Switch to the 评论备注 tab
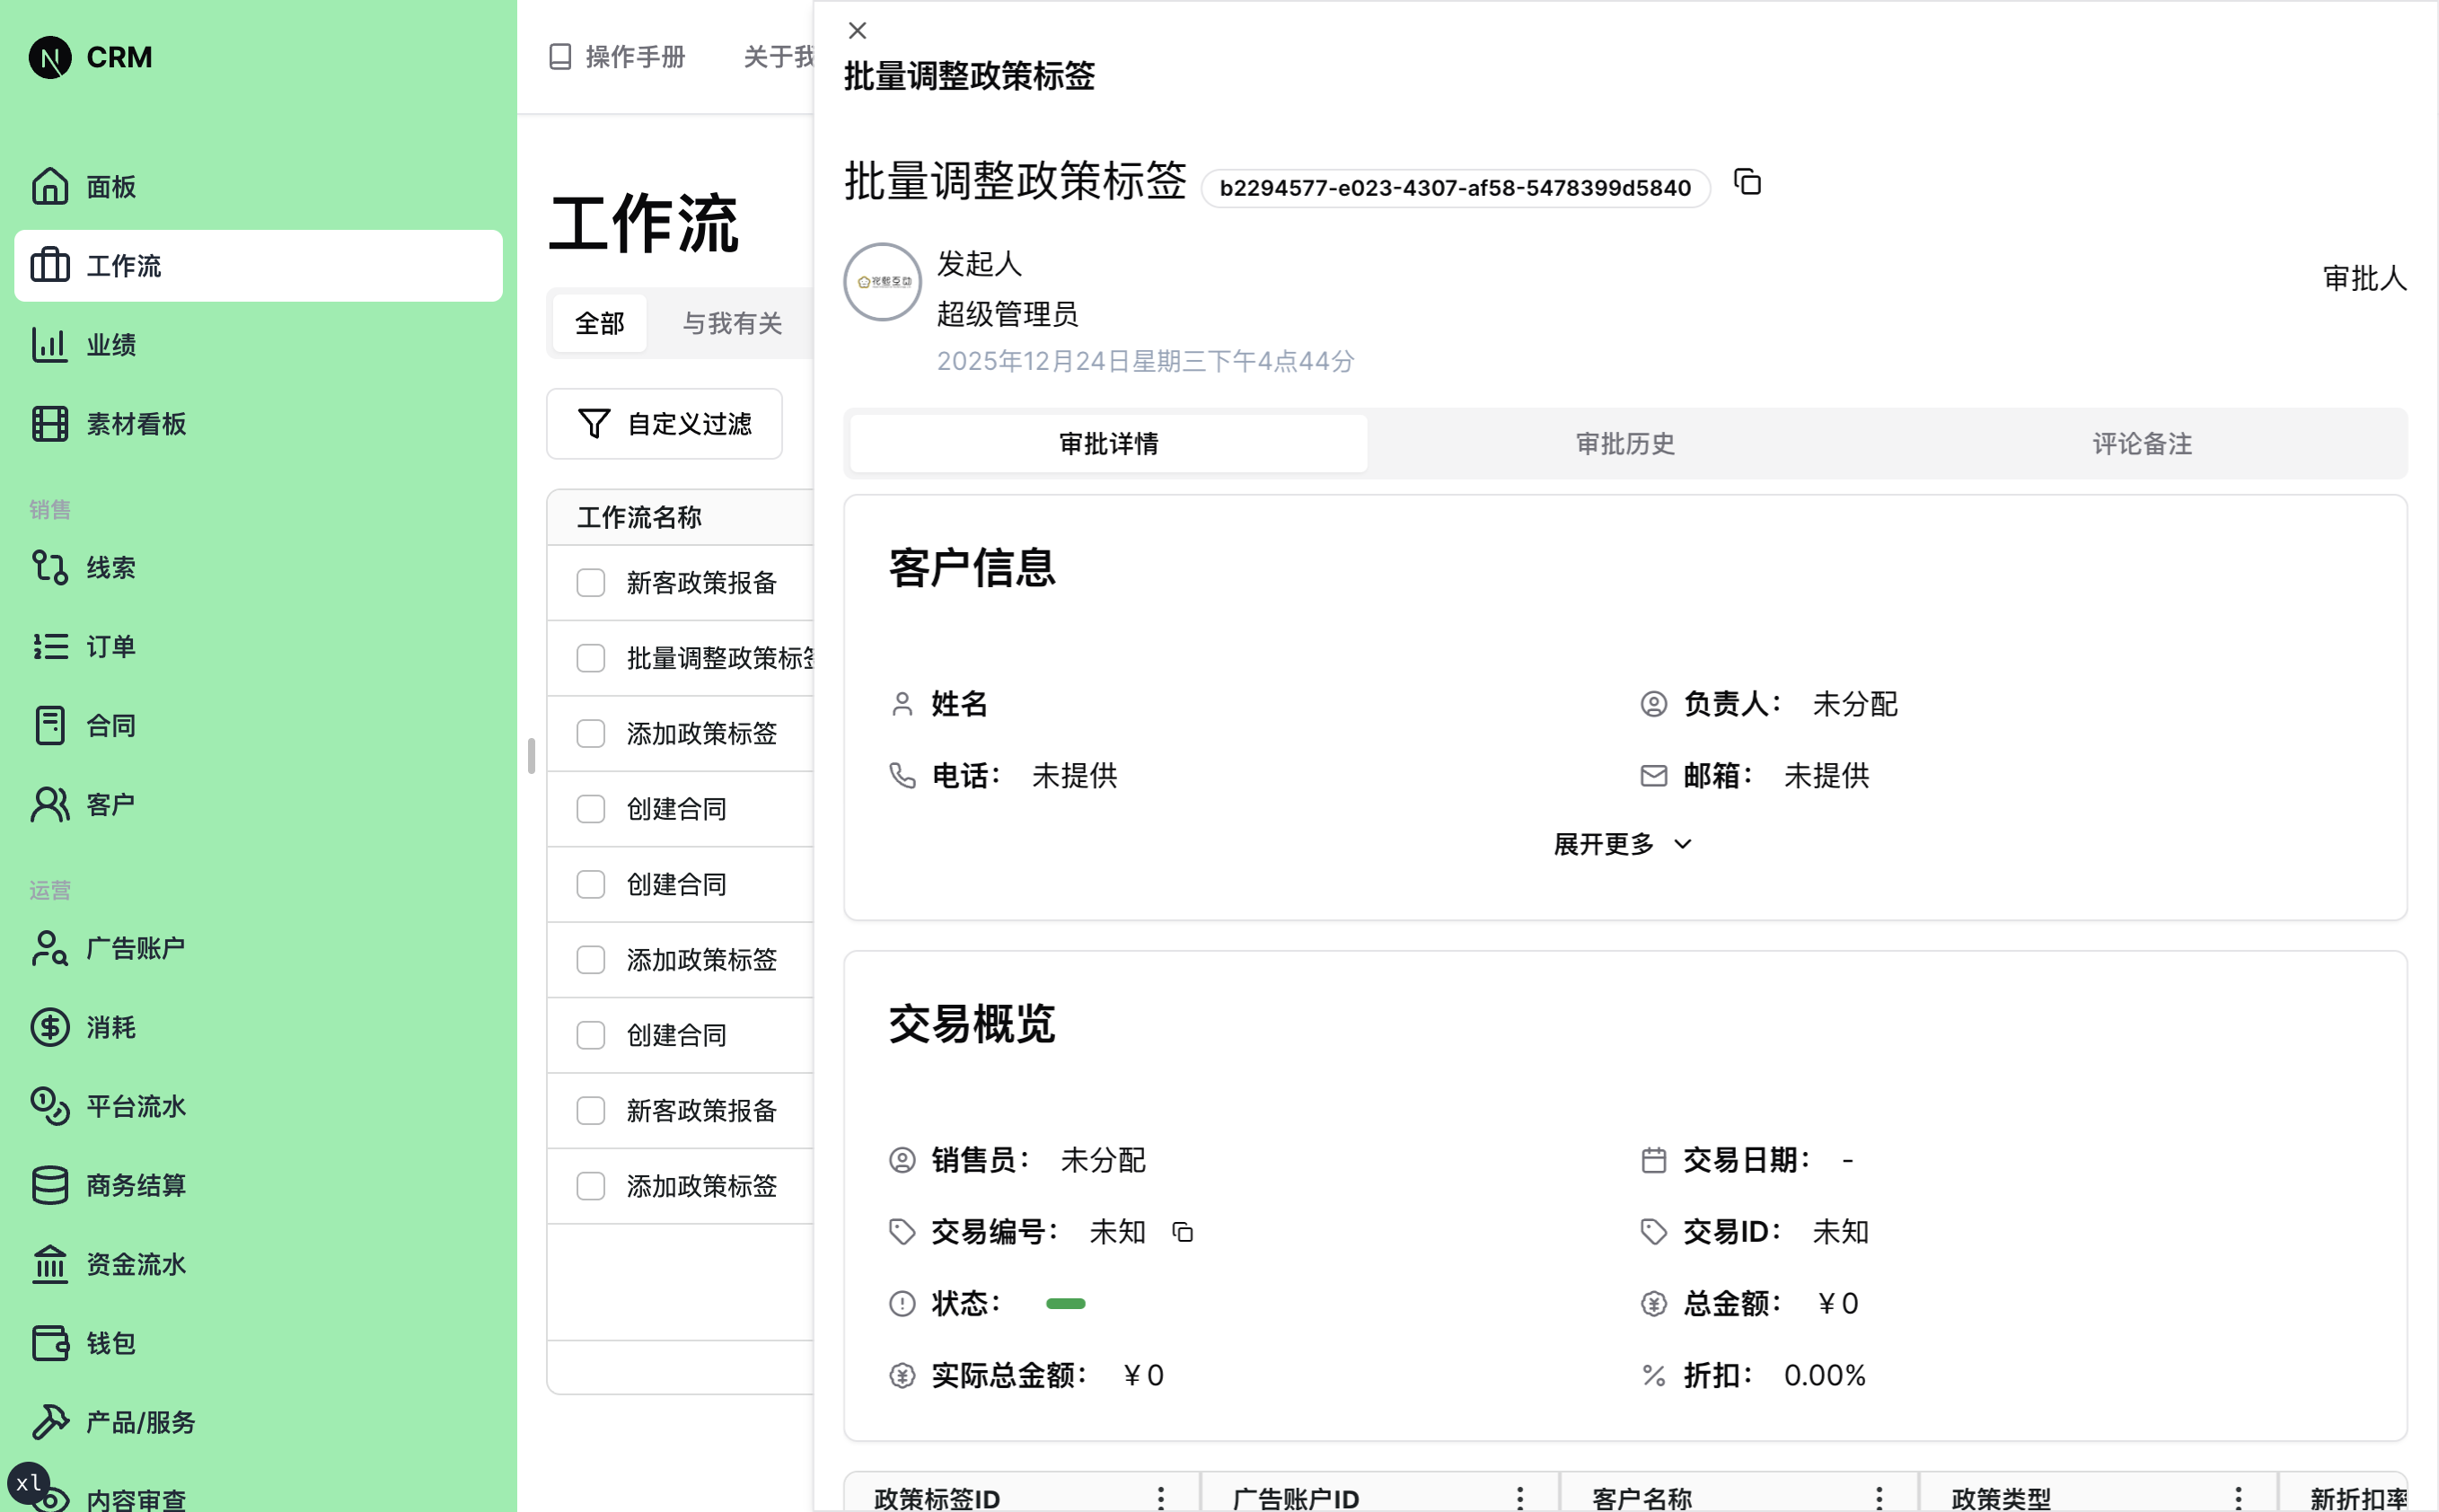The image size is (2439, 1512). click(2139, 443)
